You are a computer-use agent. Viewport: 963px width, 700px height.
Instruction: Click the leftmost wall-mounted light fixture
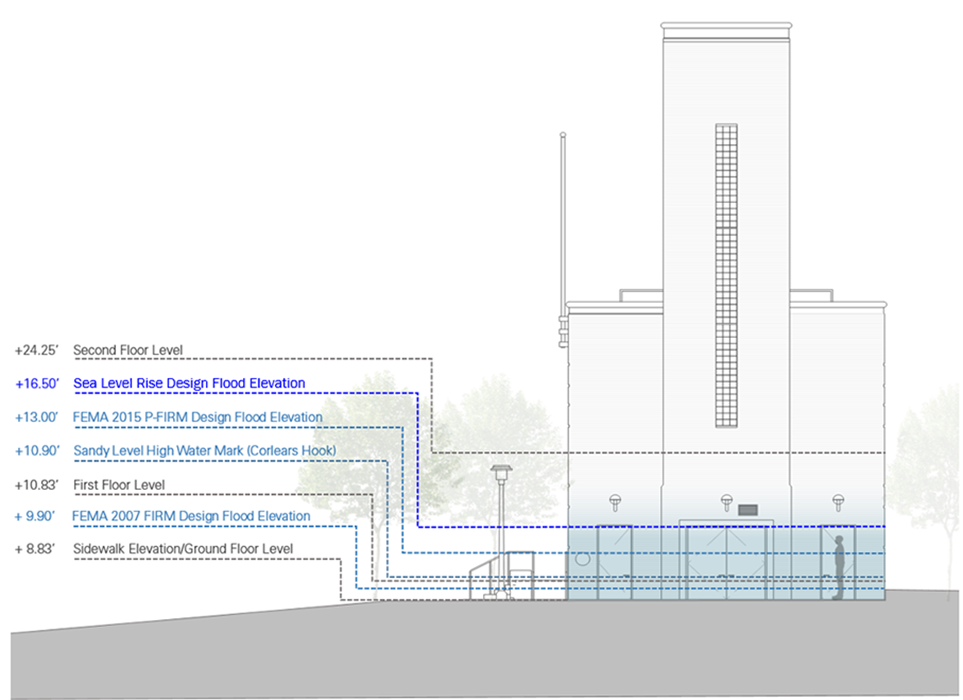pyautogui.click(x=615, y=501)
